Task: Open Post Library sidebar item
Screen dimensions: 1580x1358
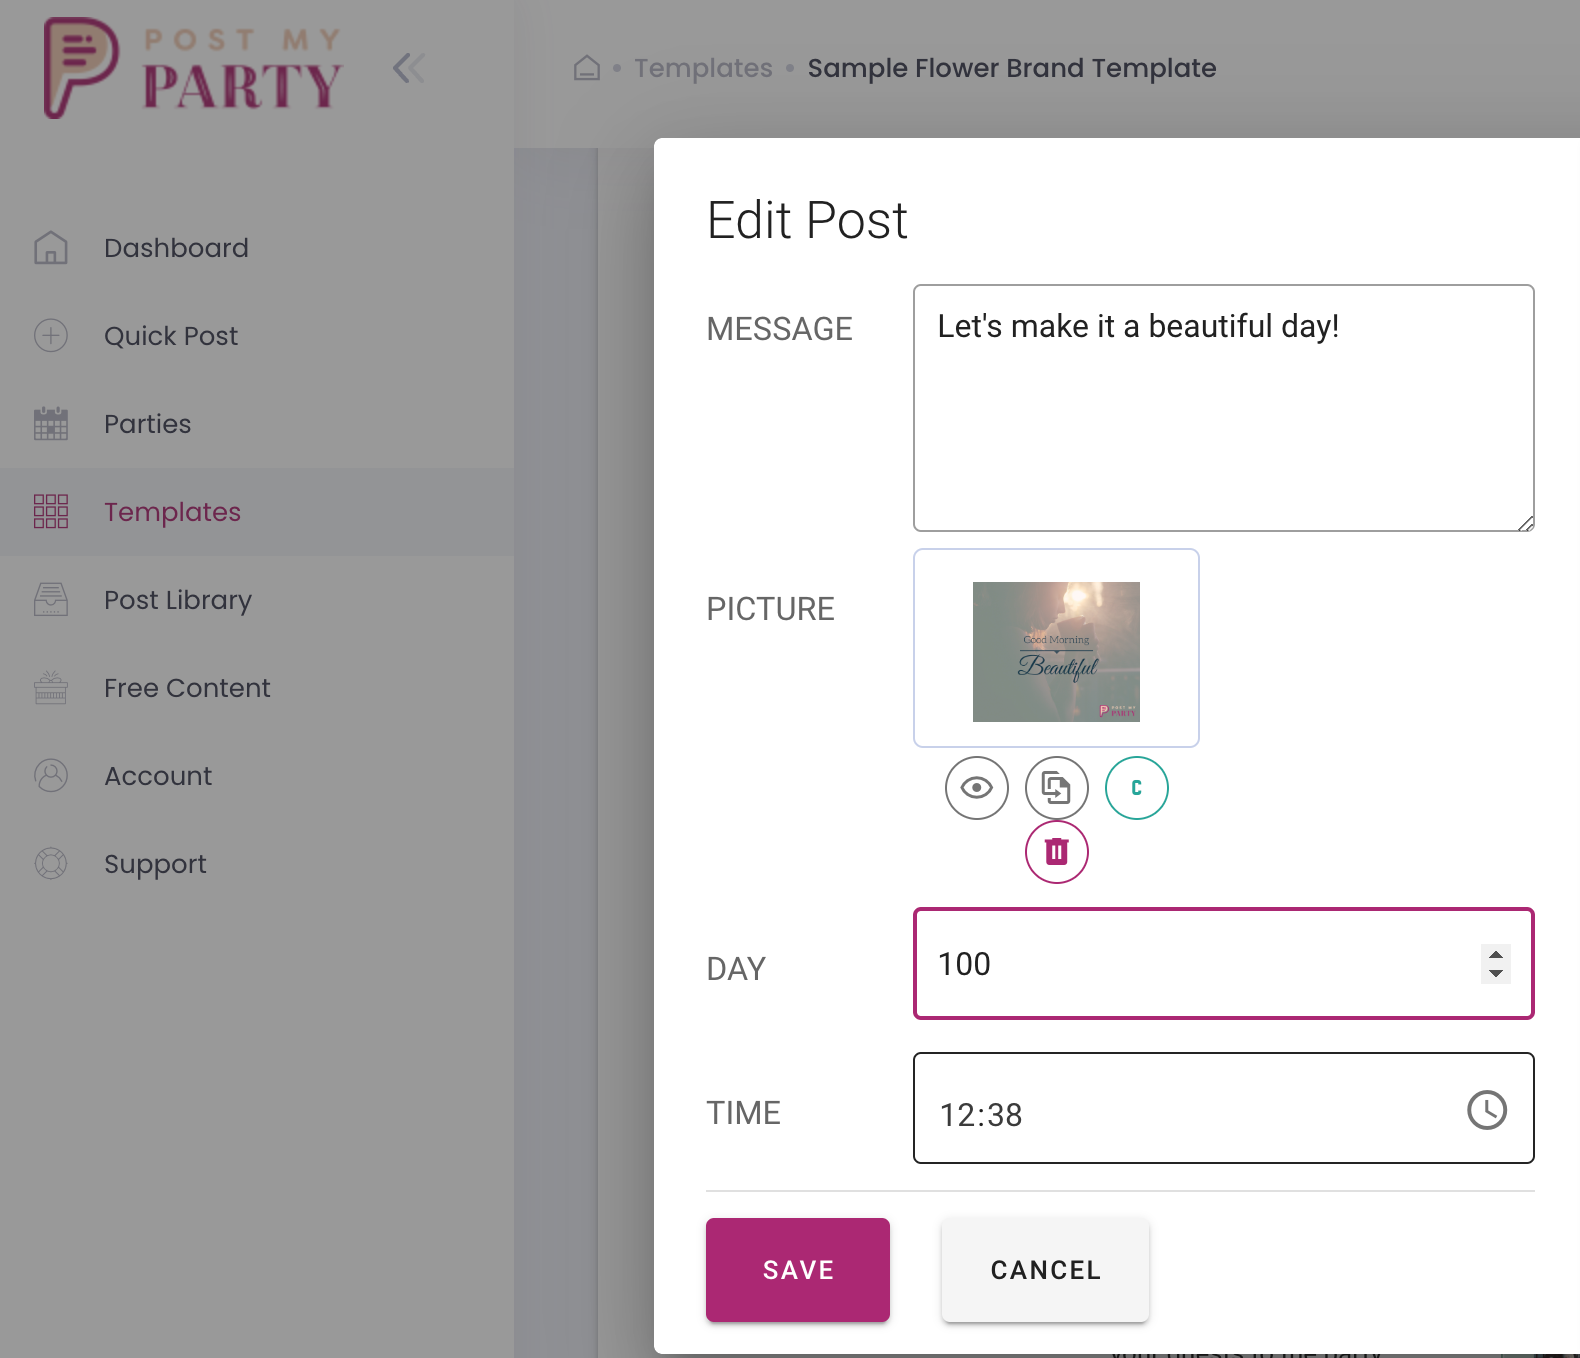Action: click(178, 600)
